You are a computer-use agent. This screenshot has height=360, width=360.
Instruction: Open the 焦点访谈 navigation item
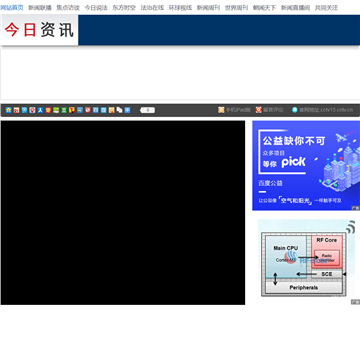click(x=68, y=8)
